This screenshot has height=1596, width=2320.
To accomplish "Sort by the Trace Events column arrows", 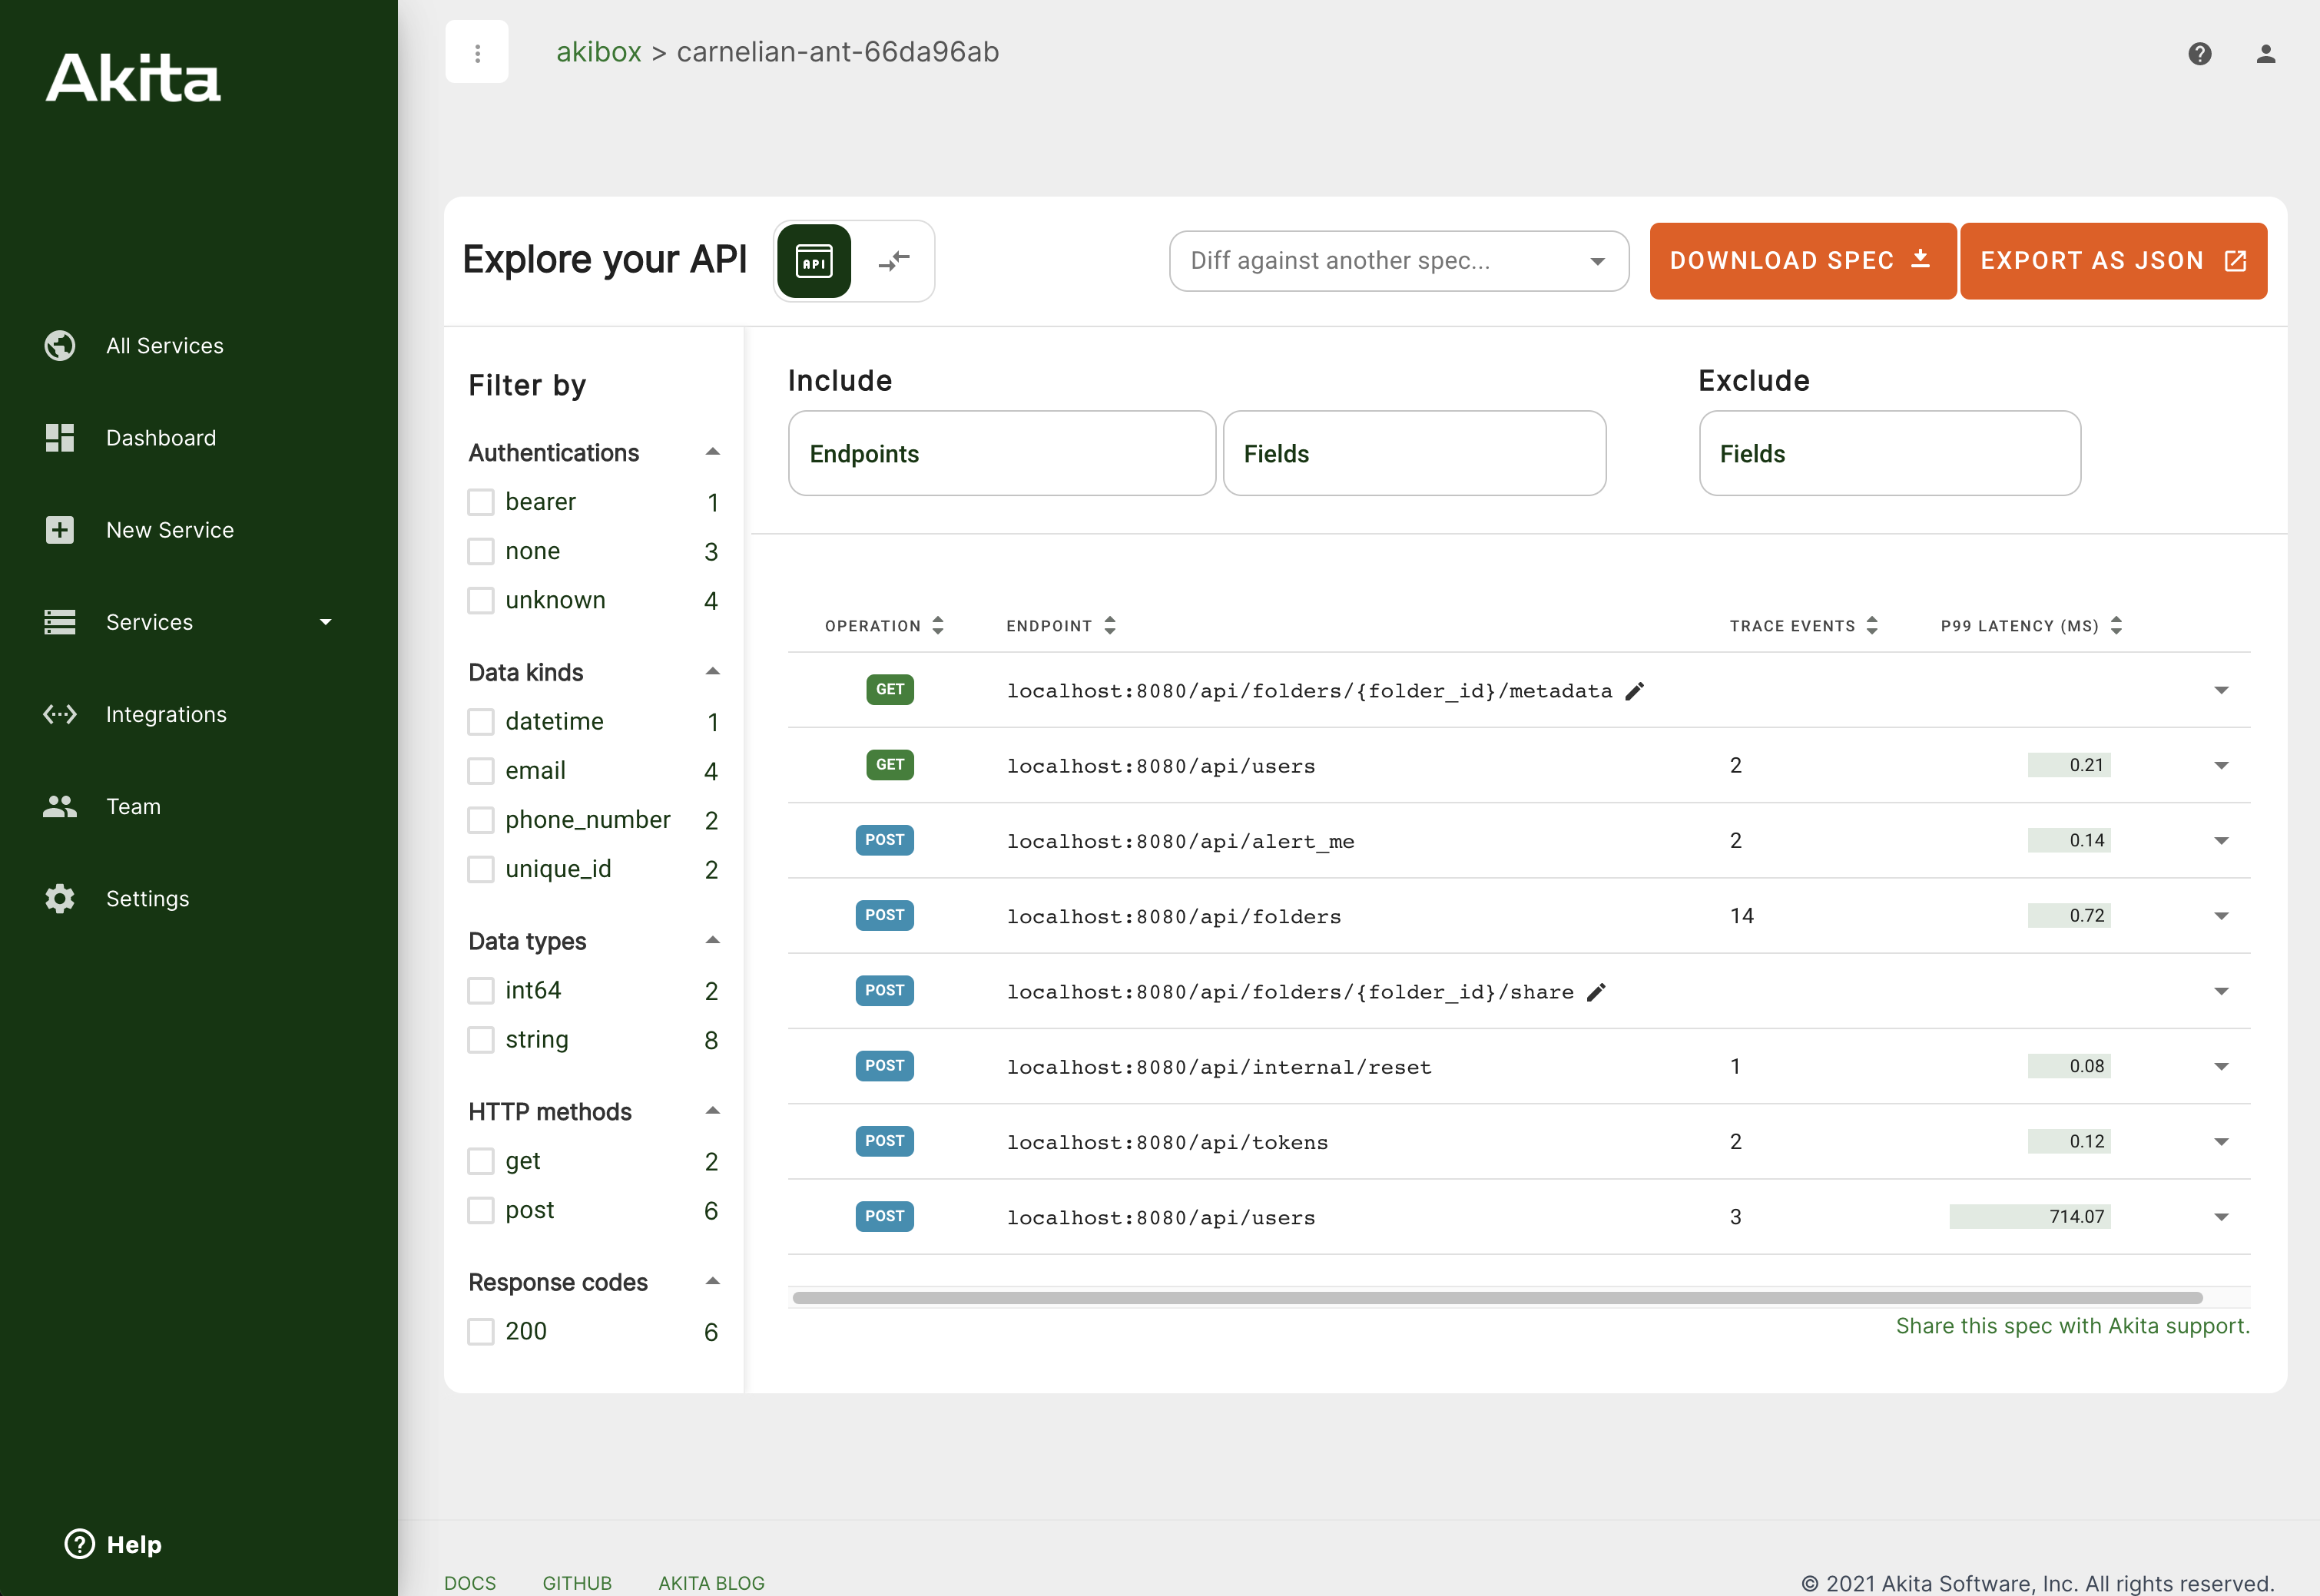I will point(1872,626).
